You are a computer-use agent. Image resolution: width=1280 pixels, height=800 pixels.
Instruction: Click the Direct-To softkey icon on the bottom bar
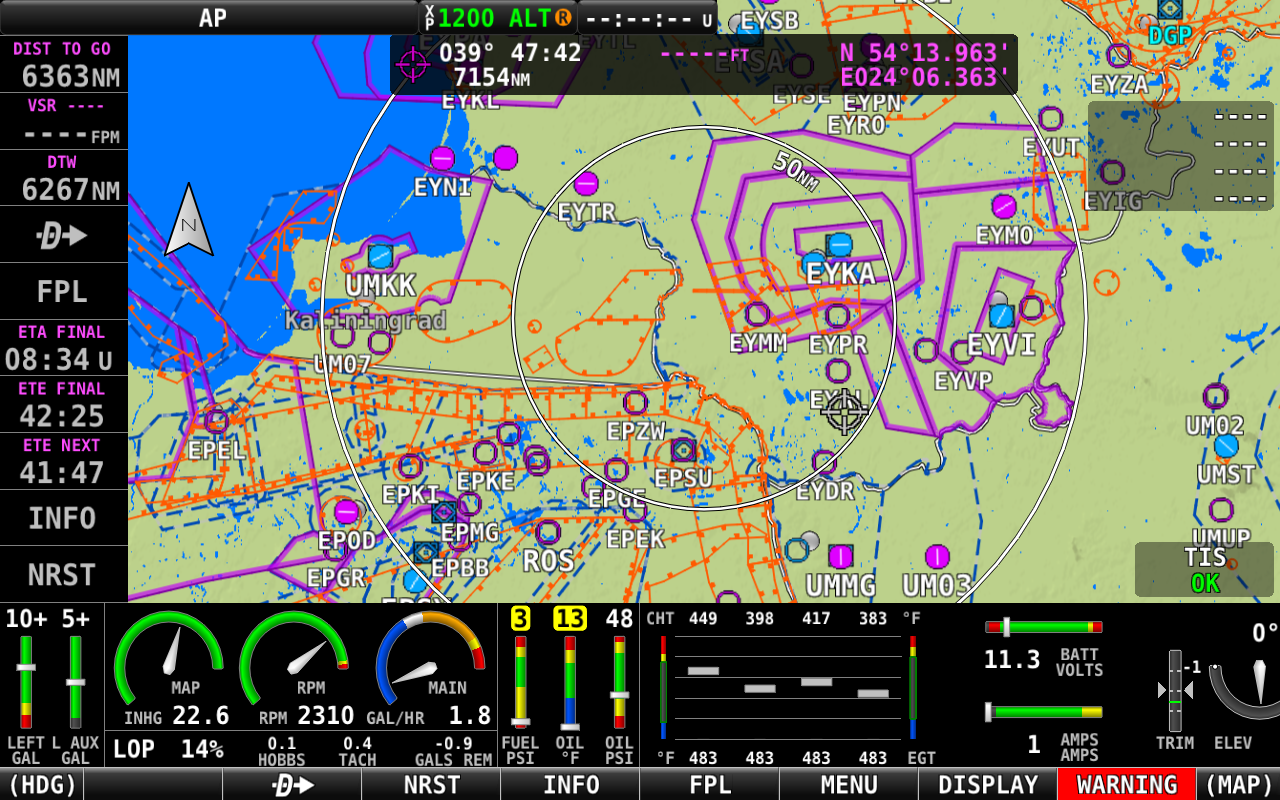point(291,786)
